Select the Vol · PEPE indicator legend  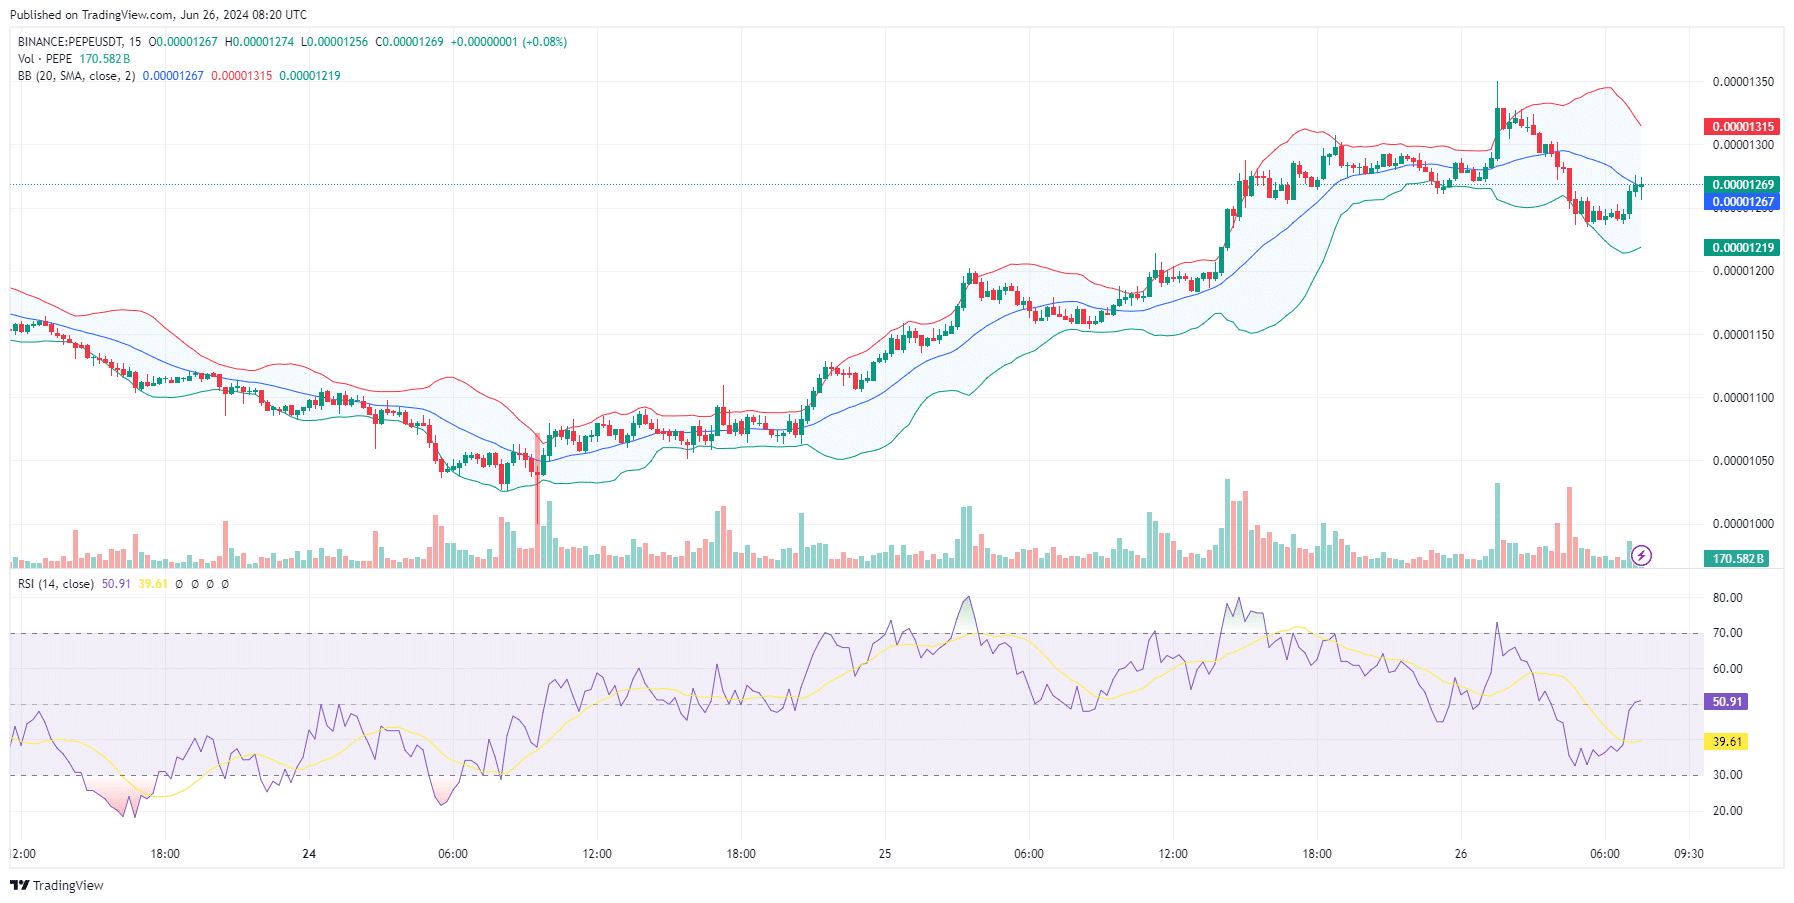(x=45, y=59)
